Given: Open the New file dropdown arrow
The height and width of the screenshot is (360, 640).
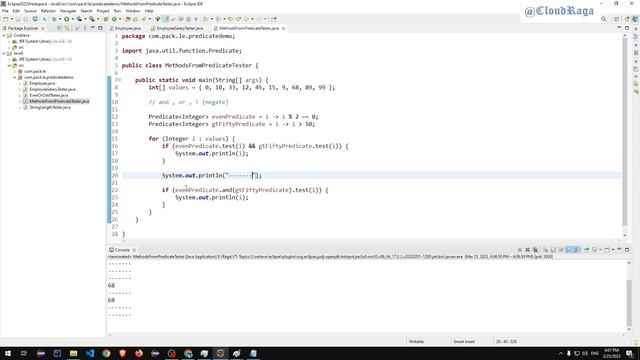Looking at the screenshot, I should 12,19.
